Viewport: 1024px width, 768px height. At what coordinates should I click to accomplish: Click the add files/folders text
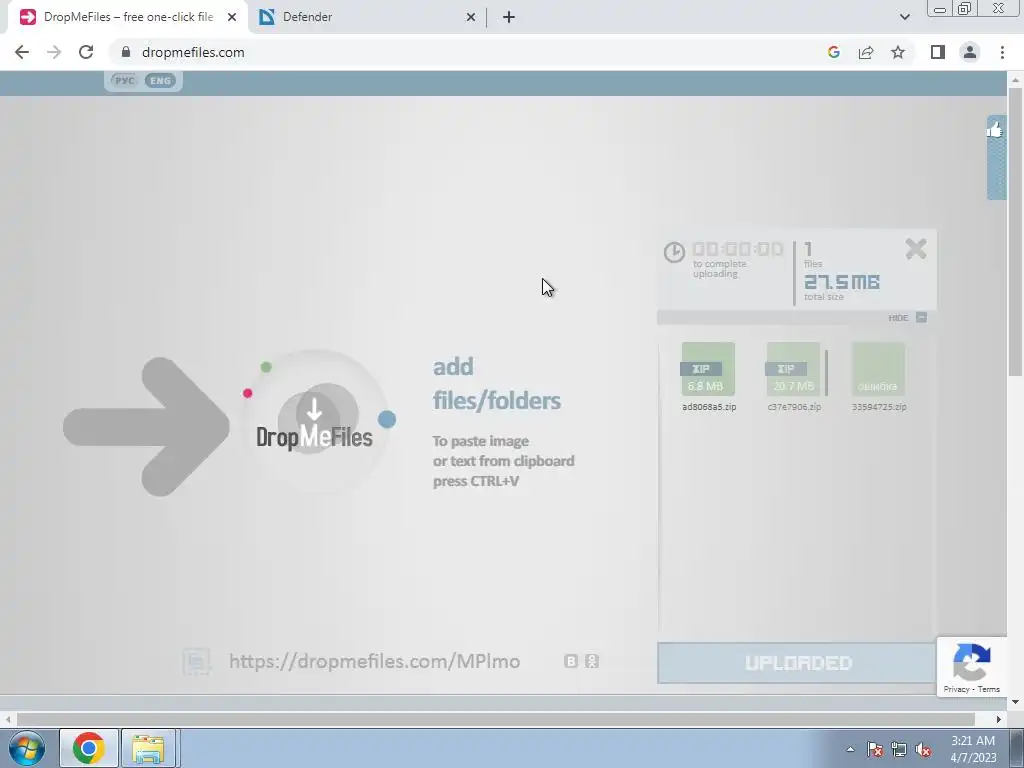pyautogui.click(x=496, y=383)
